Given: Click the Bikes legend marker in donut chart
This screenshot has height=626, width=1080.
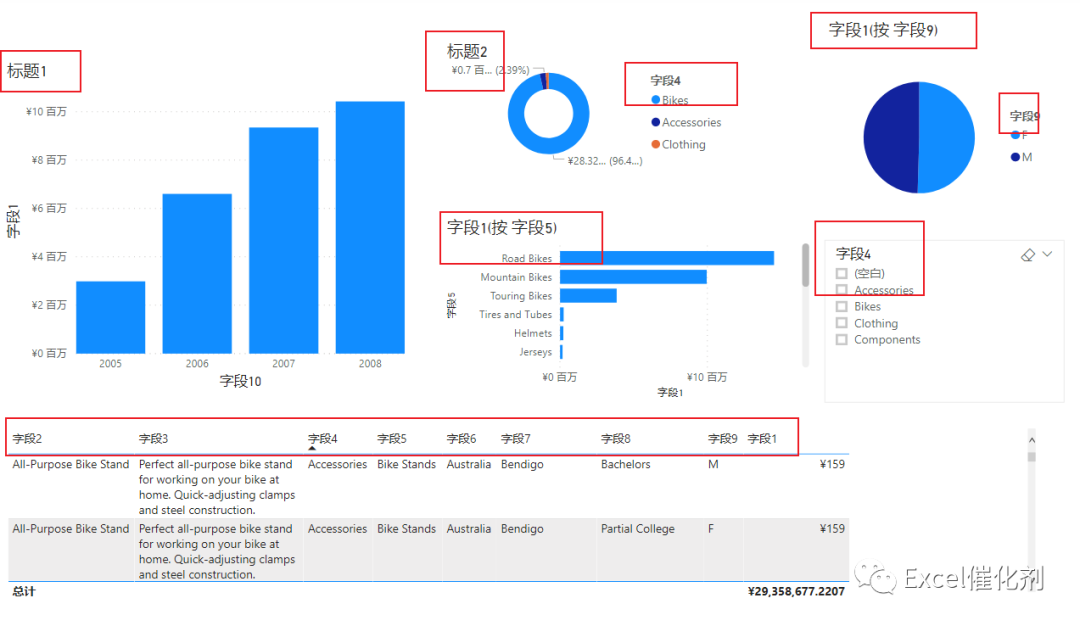Looking at the screenshot, I should tap(656, 100).
